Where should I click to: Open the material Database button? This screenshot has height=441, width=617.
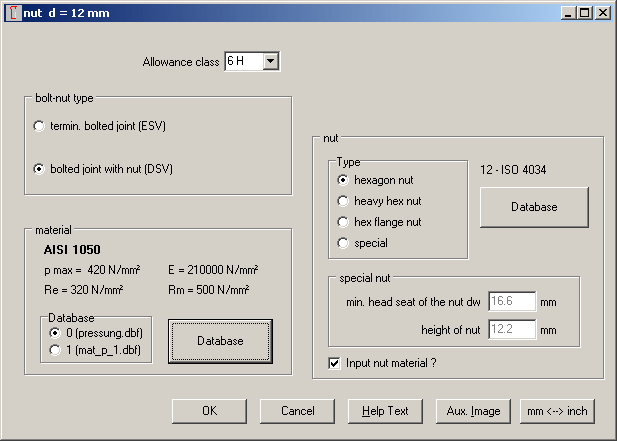coord(220,341)
